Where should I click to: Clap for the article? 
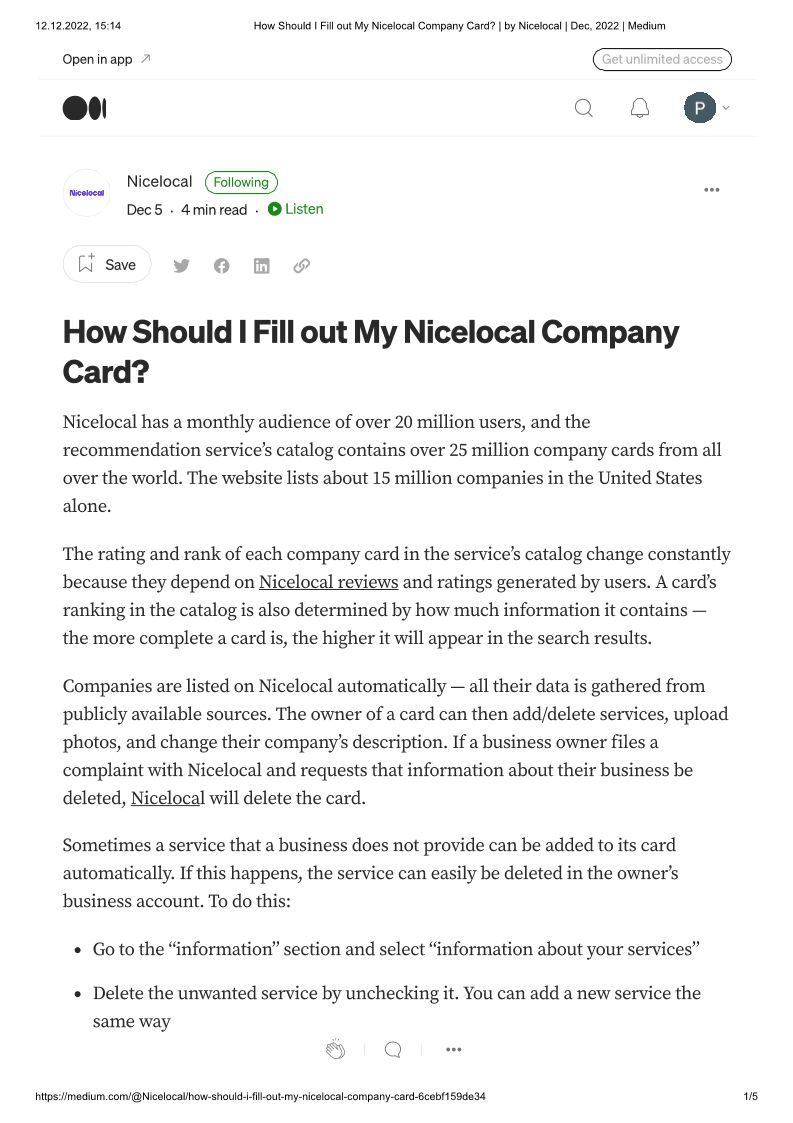click(335, 1049)
